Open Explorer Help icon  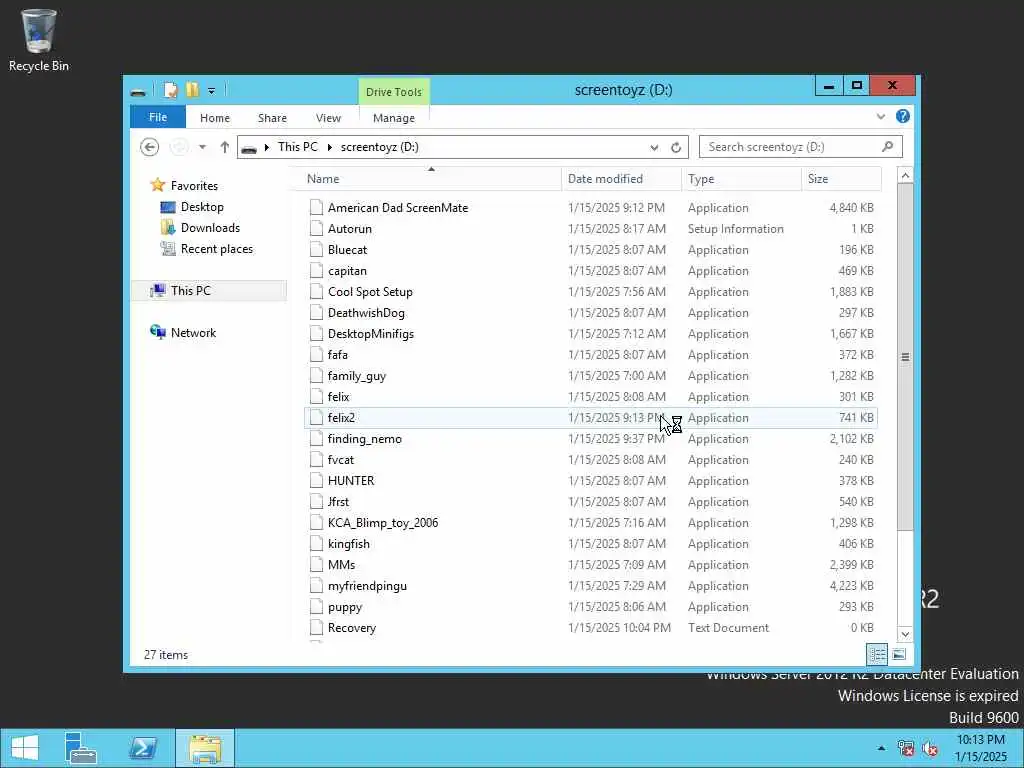903,116
